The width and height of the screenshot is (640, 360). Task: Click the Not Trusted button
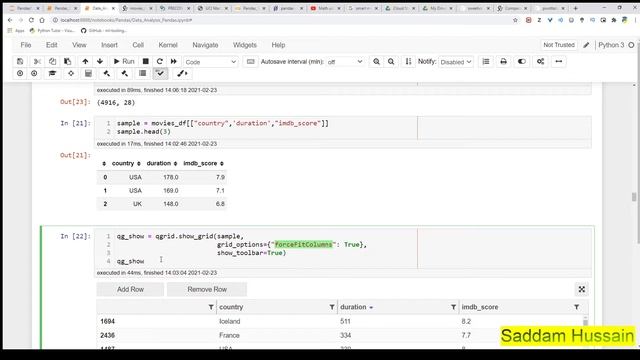(559, 45)
